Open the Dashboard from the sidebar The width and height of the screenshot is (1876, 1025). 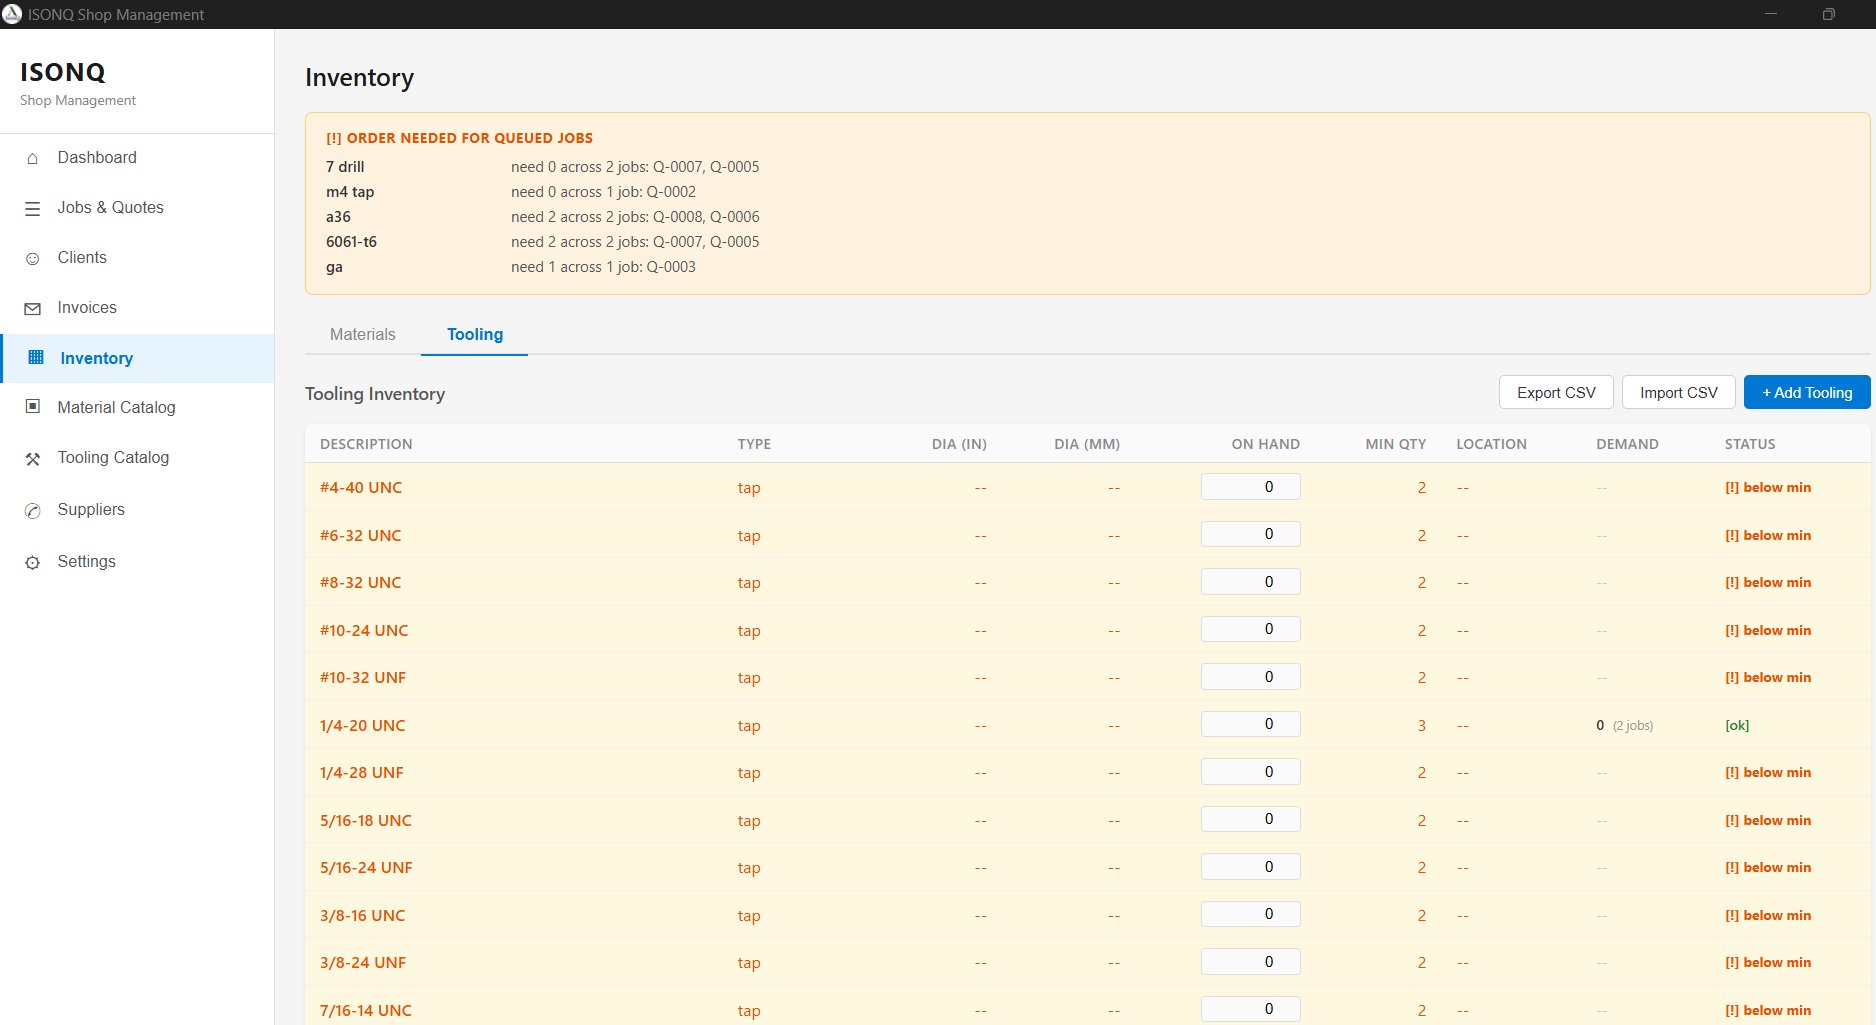[96, 157]
